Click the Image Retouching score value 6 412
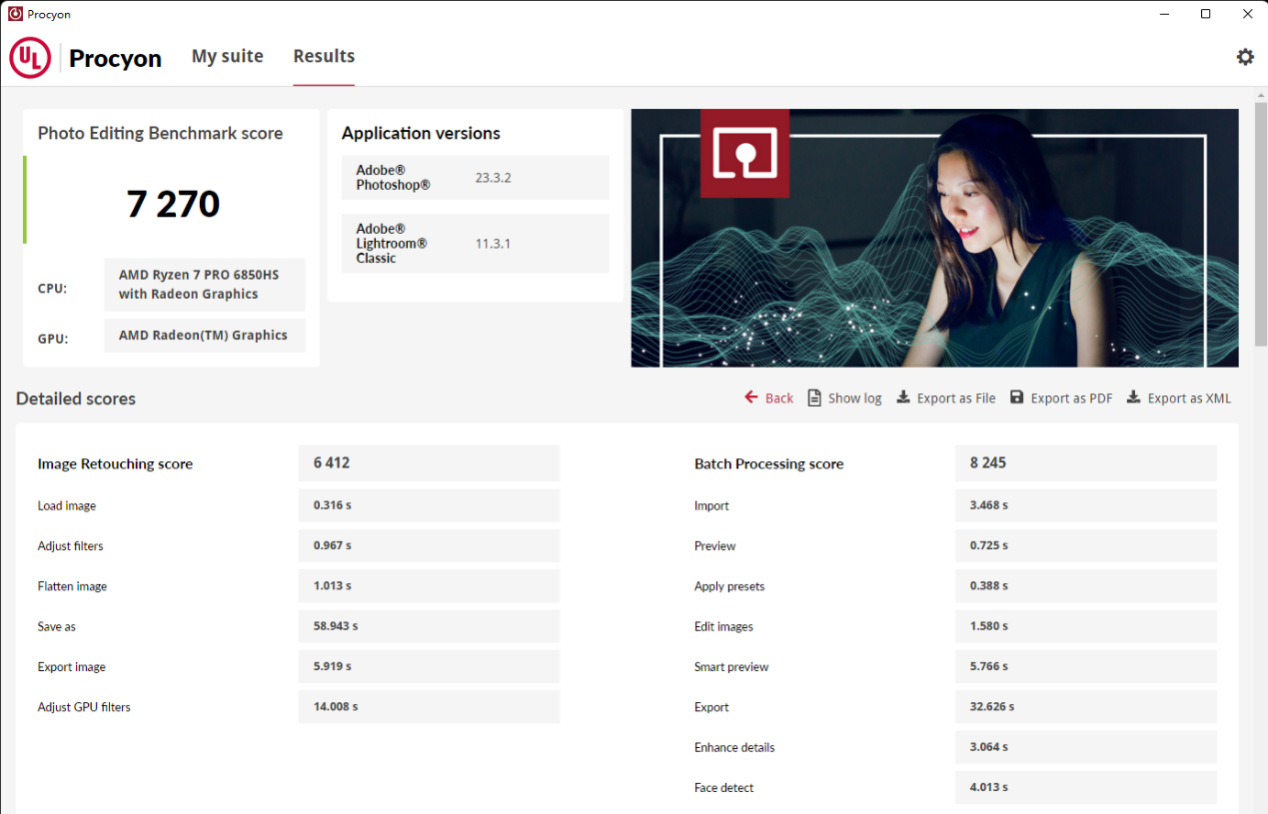Image resolution: width=1268 pixels, height=814 pixels. point(429,463)
